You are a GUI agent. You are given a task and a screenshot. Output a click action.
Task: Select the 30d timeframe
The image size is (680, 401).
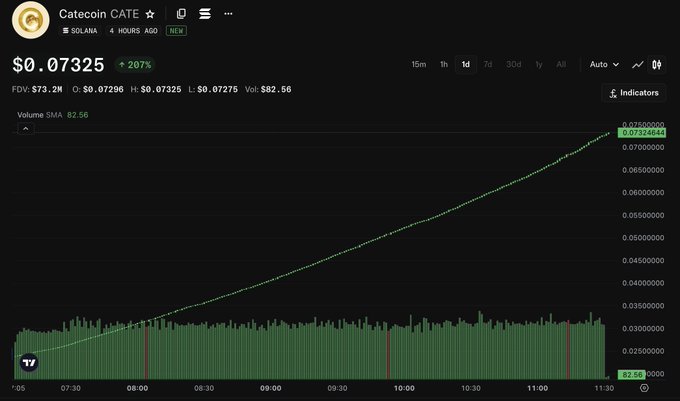513,65
